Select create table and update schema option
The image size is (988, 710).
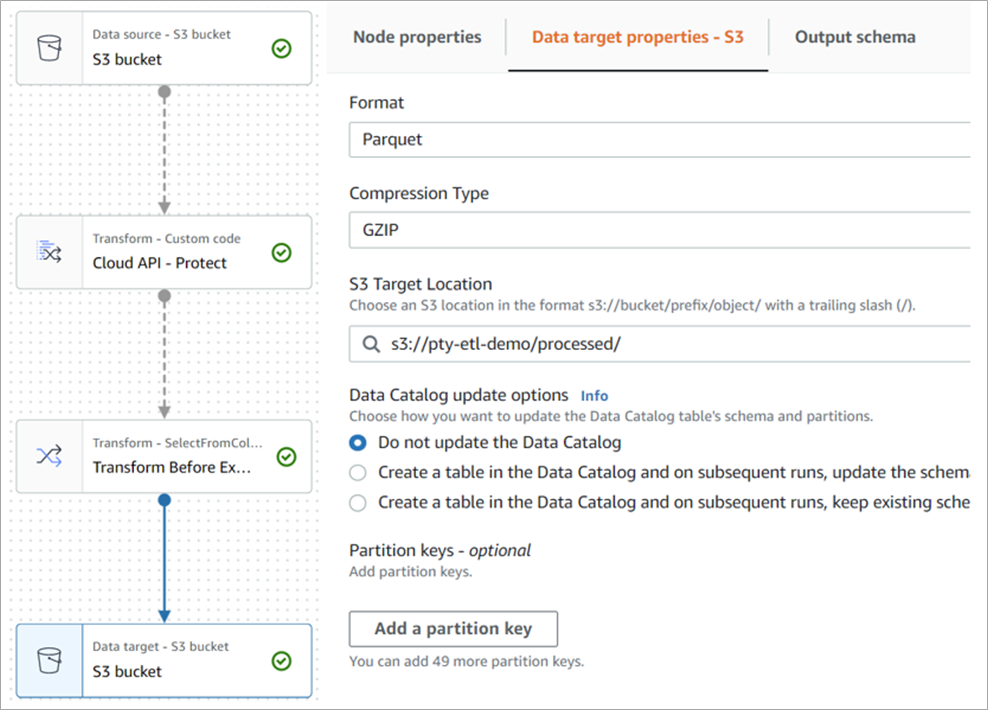click(x=358, y=472)
